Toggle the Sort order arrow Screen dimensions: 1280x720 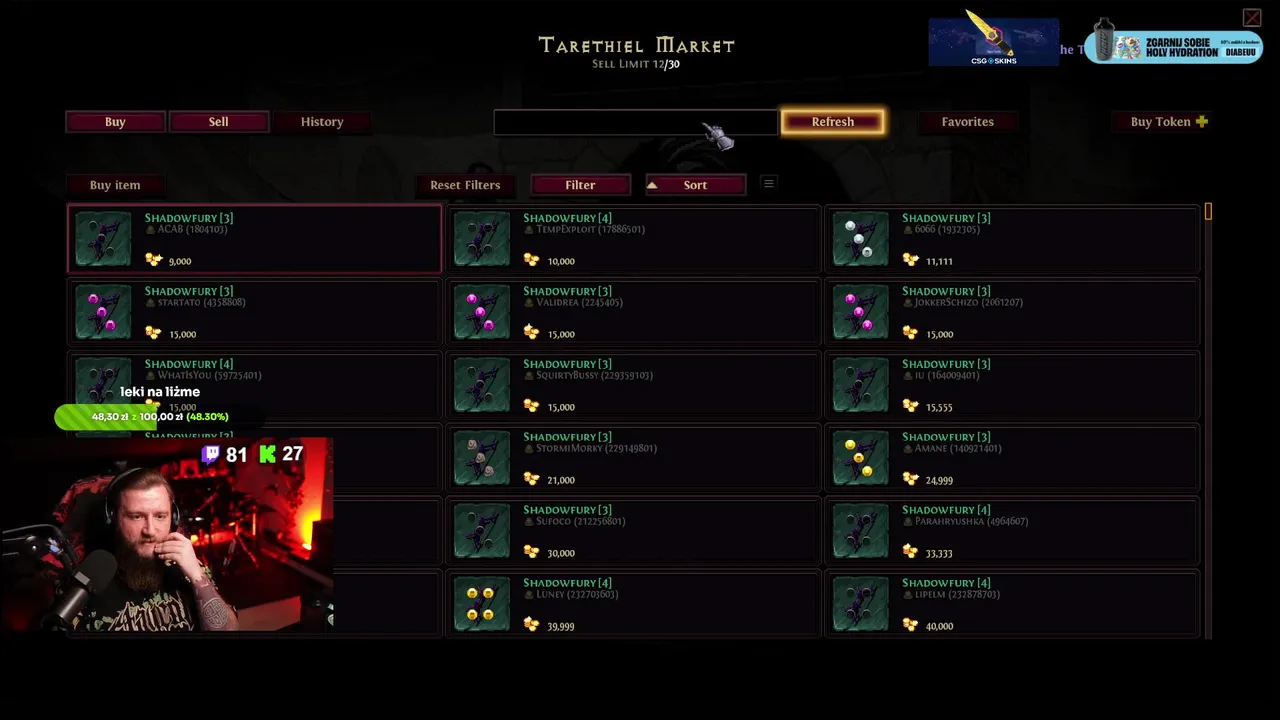(652, 185)
